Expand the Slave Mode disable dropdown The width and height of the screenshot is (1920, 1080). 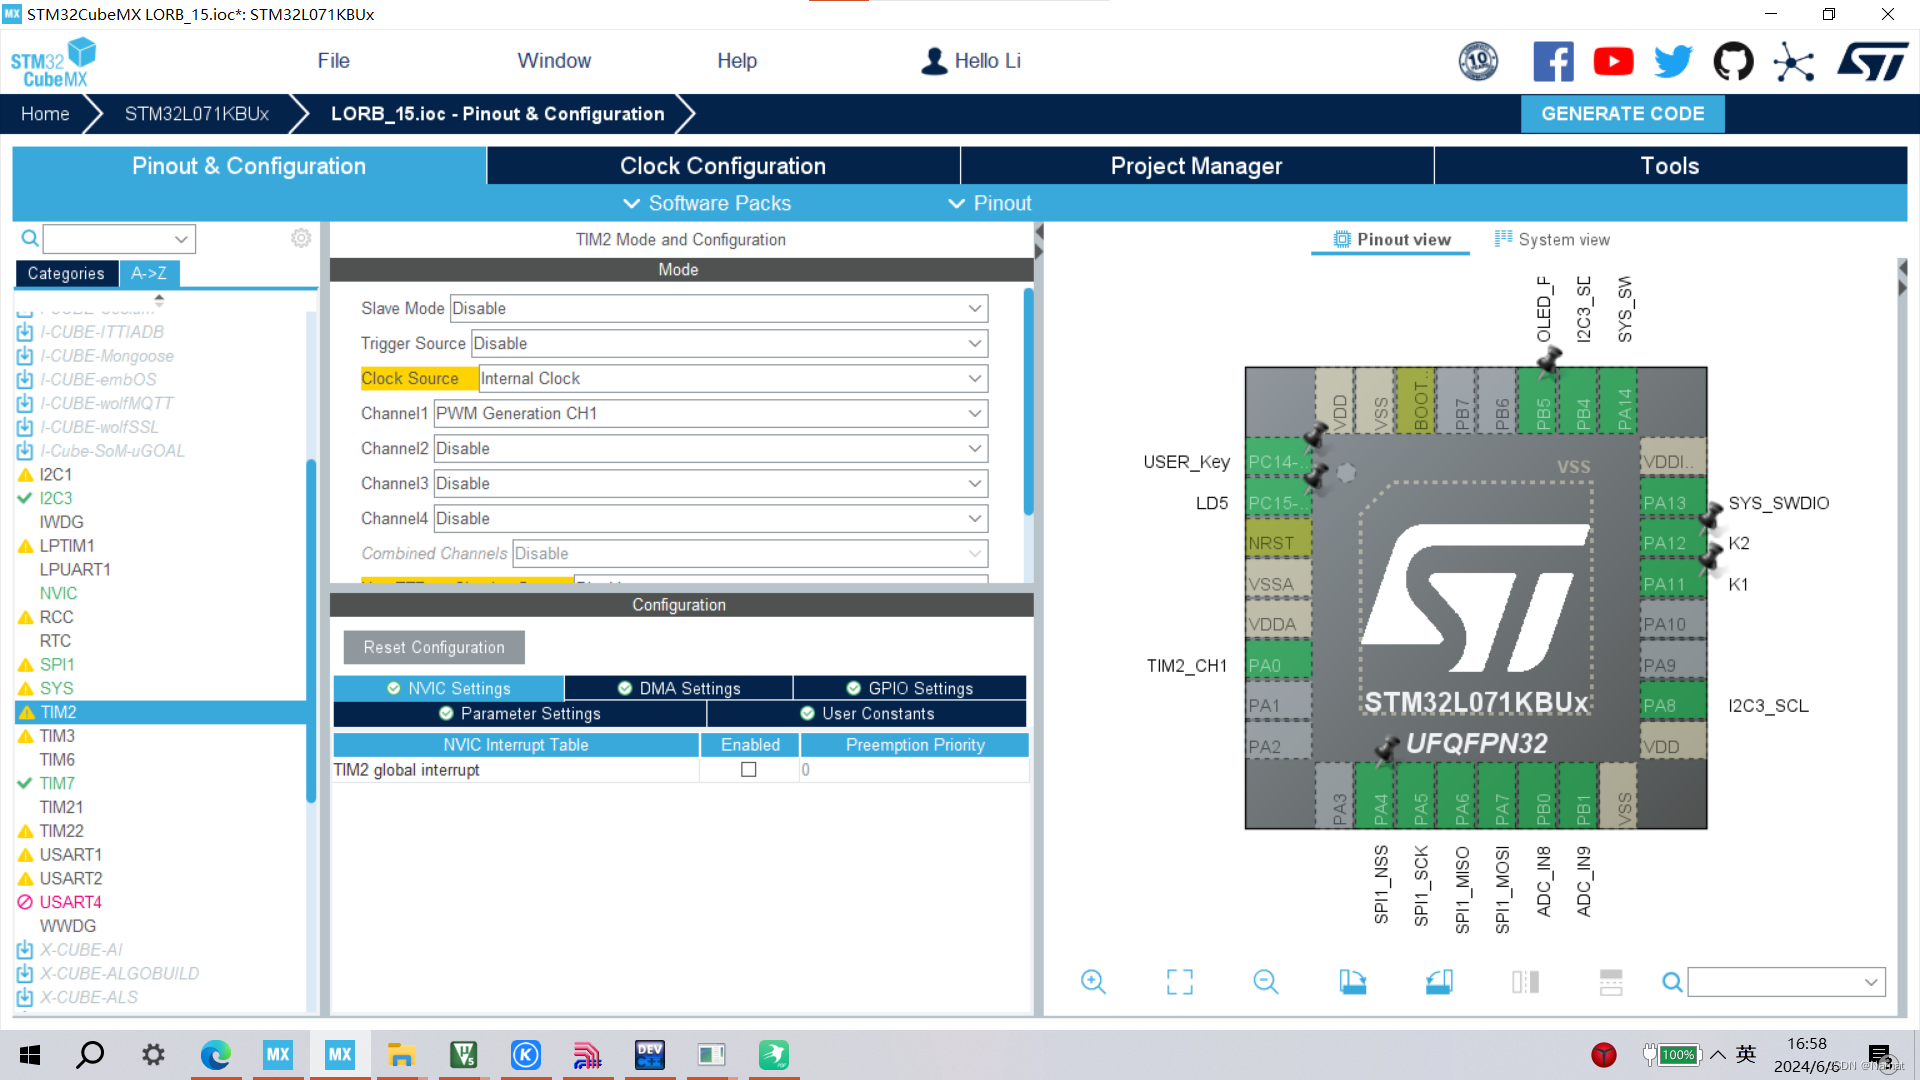973,307
